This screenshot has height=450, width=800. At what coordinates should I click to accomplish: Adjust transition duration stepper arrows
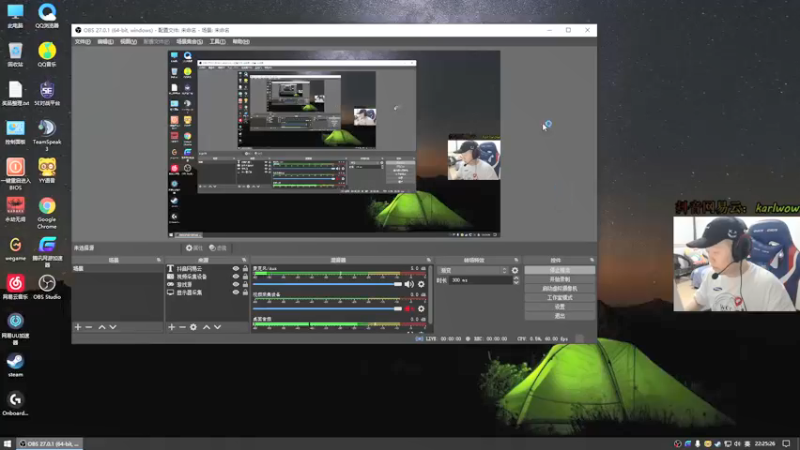pyautogui.click(x=516, y=280)
